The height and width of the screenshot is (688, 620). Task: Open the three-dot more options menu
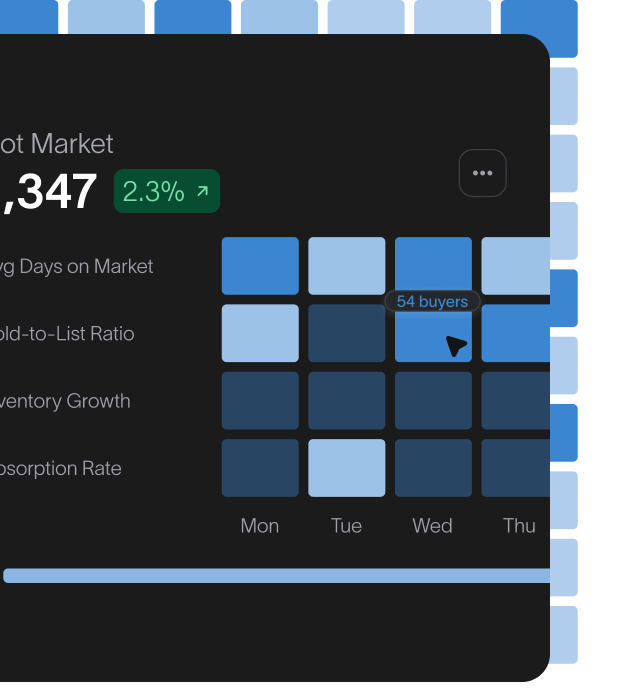click(482, 173)
